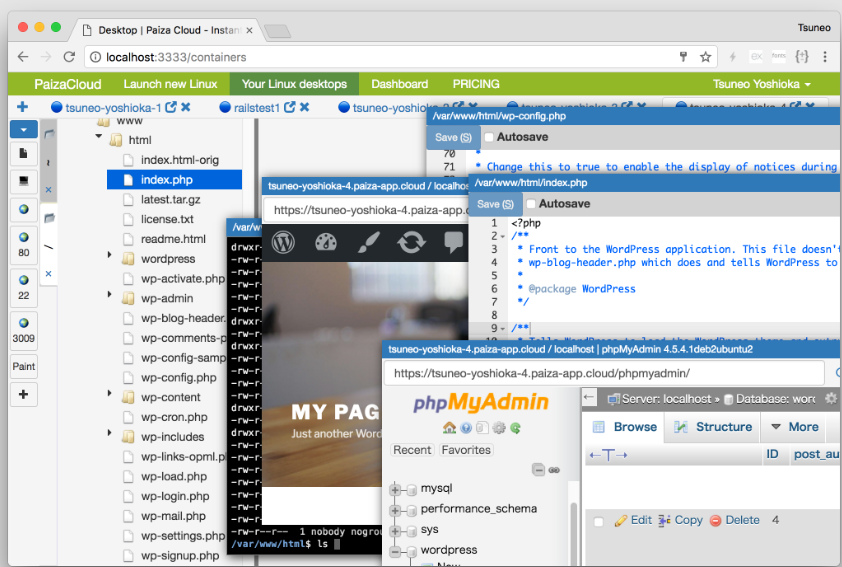Switch to Structure tab in phpMyAdmin
Screen dimensions: 842x567
tap(713, 427)
